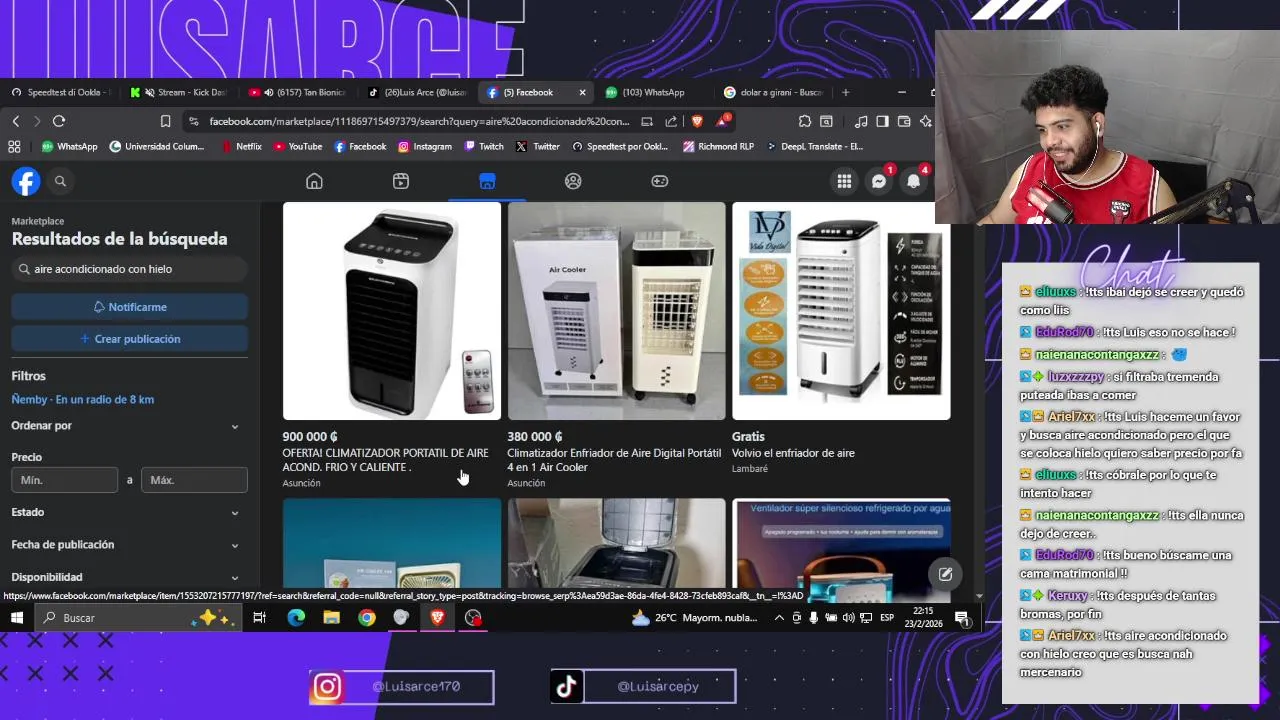The width and height of the screenshot is (1280, 720).
Task: Click the Mín. price input field
Action: coord(65,480)
